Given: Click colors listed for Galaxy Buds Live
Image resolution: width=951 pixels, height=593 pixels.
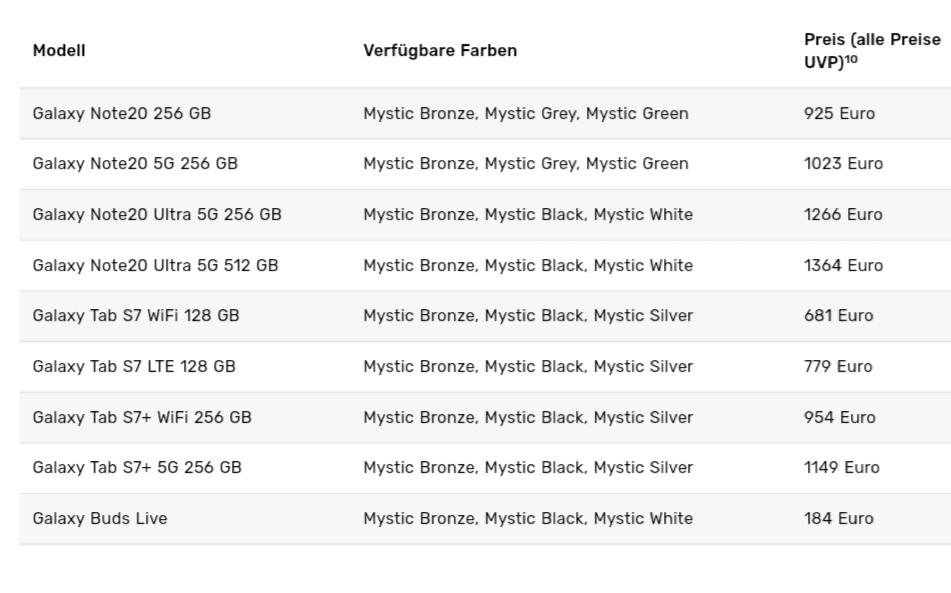Looking at the screenshot, I should coord(528,518).
